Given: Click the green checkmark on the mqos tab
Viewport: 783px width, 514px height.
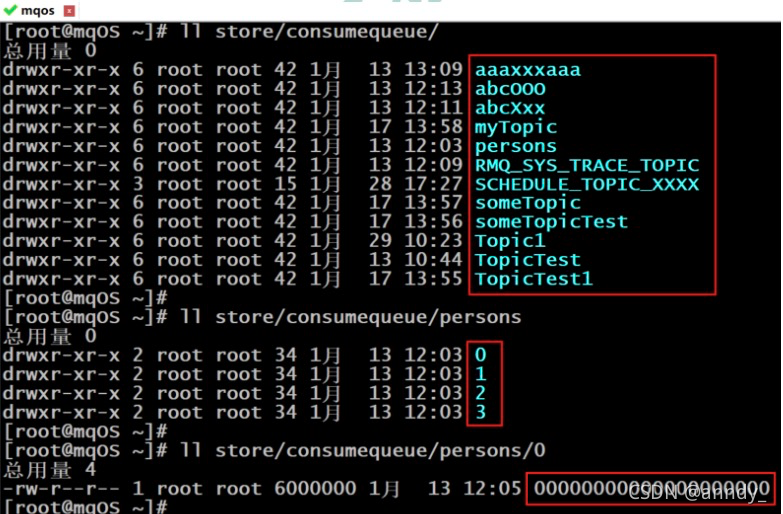Looking at the screenshot, I should click(x=10, y=10).
